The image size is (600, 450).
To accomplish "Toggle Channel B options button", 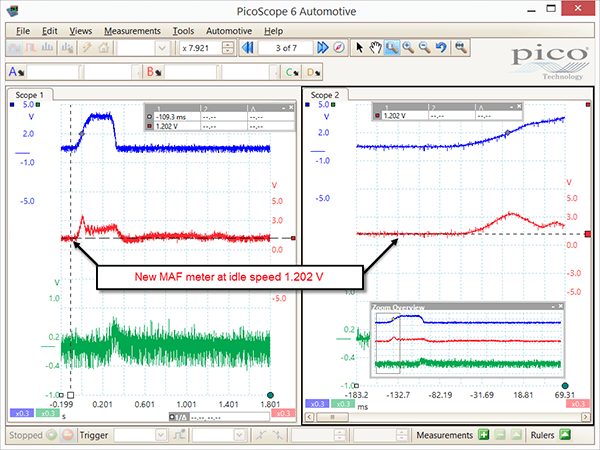I will tap(153, 72).
